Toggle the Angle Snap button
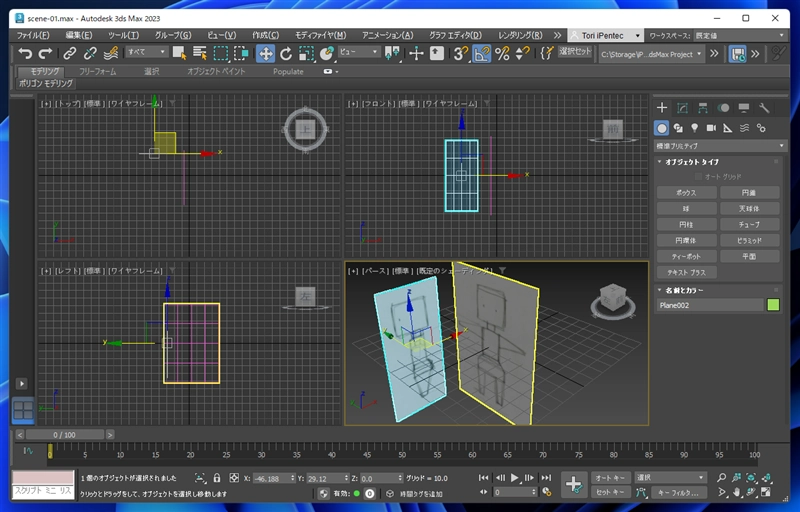The image size is (800, 512). coord(482,53)
